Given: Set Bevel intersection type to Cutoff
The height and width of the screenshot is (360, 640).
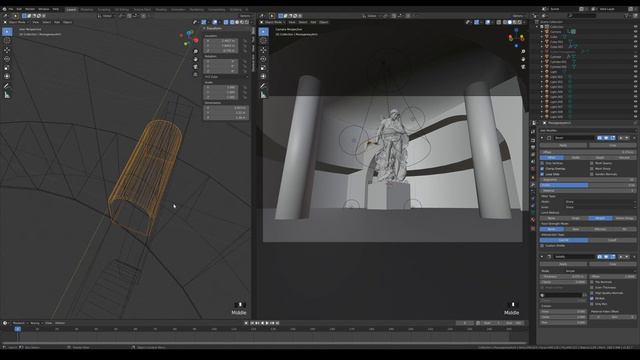Looking at the screenshot, I should point(612,240).
